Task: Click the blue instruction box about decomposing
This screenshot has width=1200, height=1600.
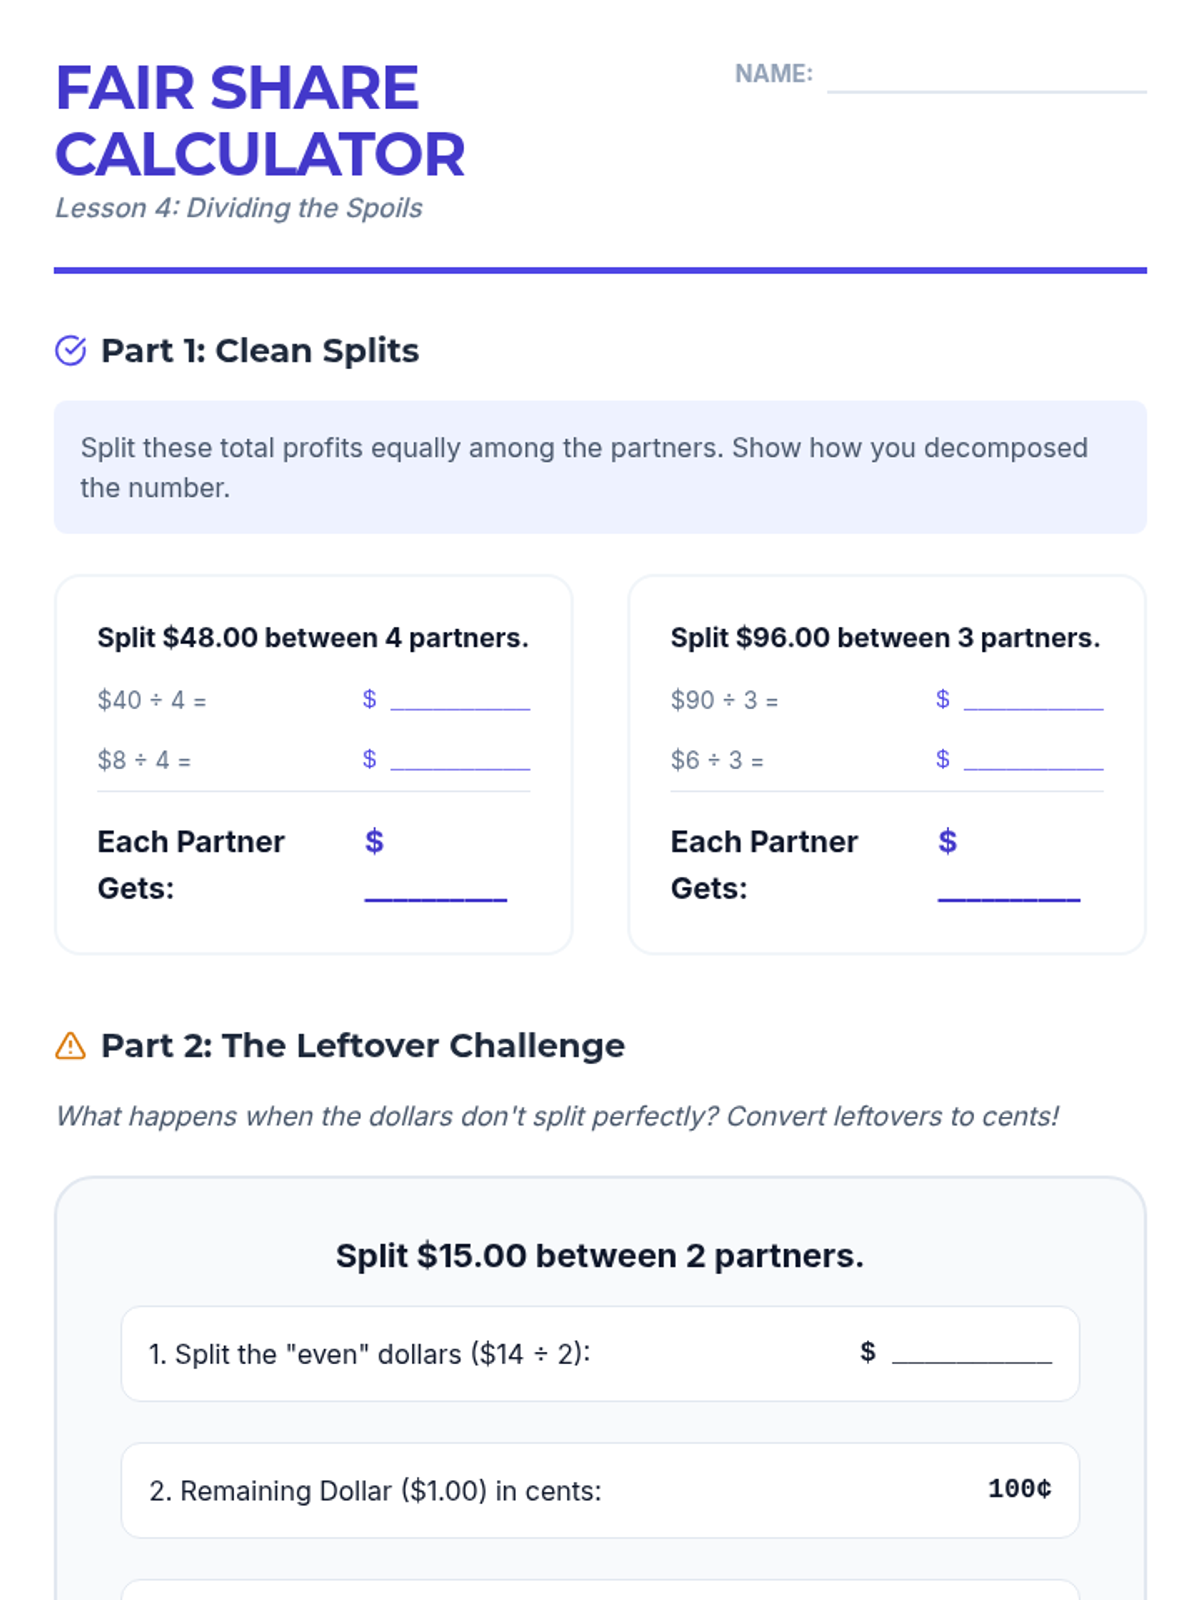Action: pos(600,467)
